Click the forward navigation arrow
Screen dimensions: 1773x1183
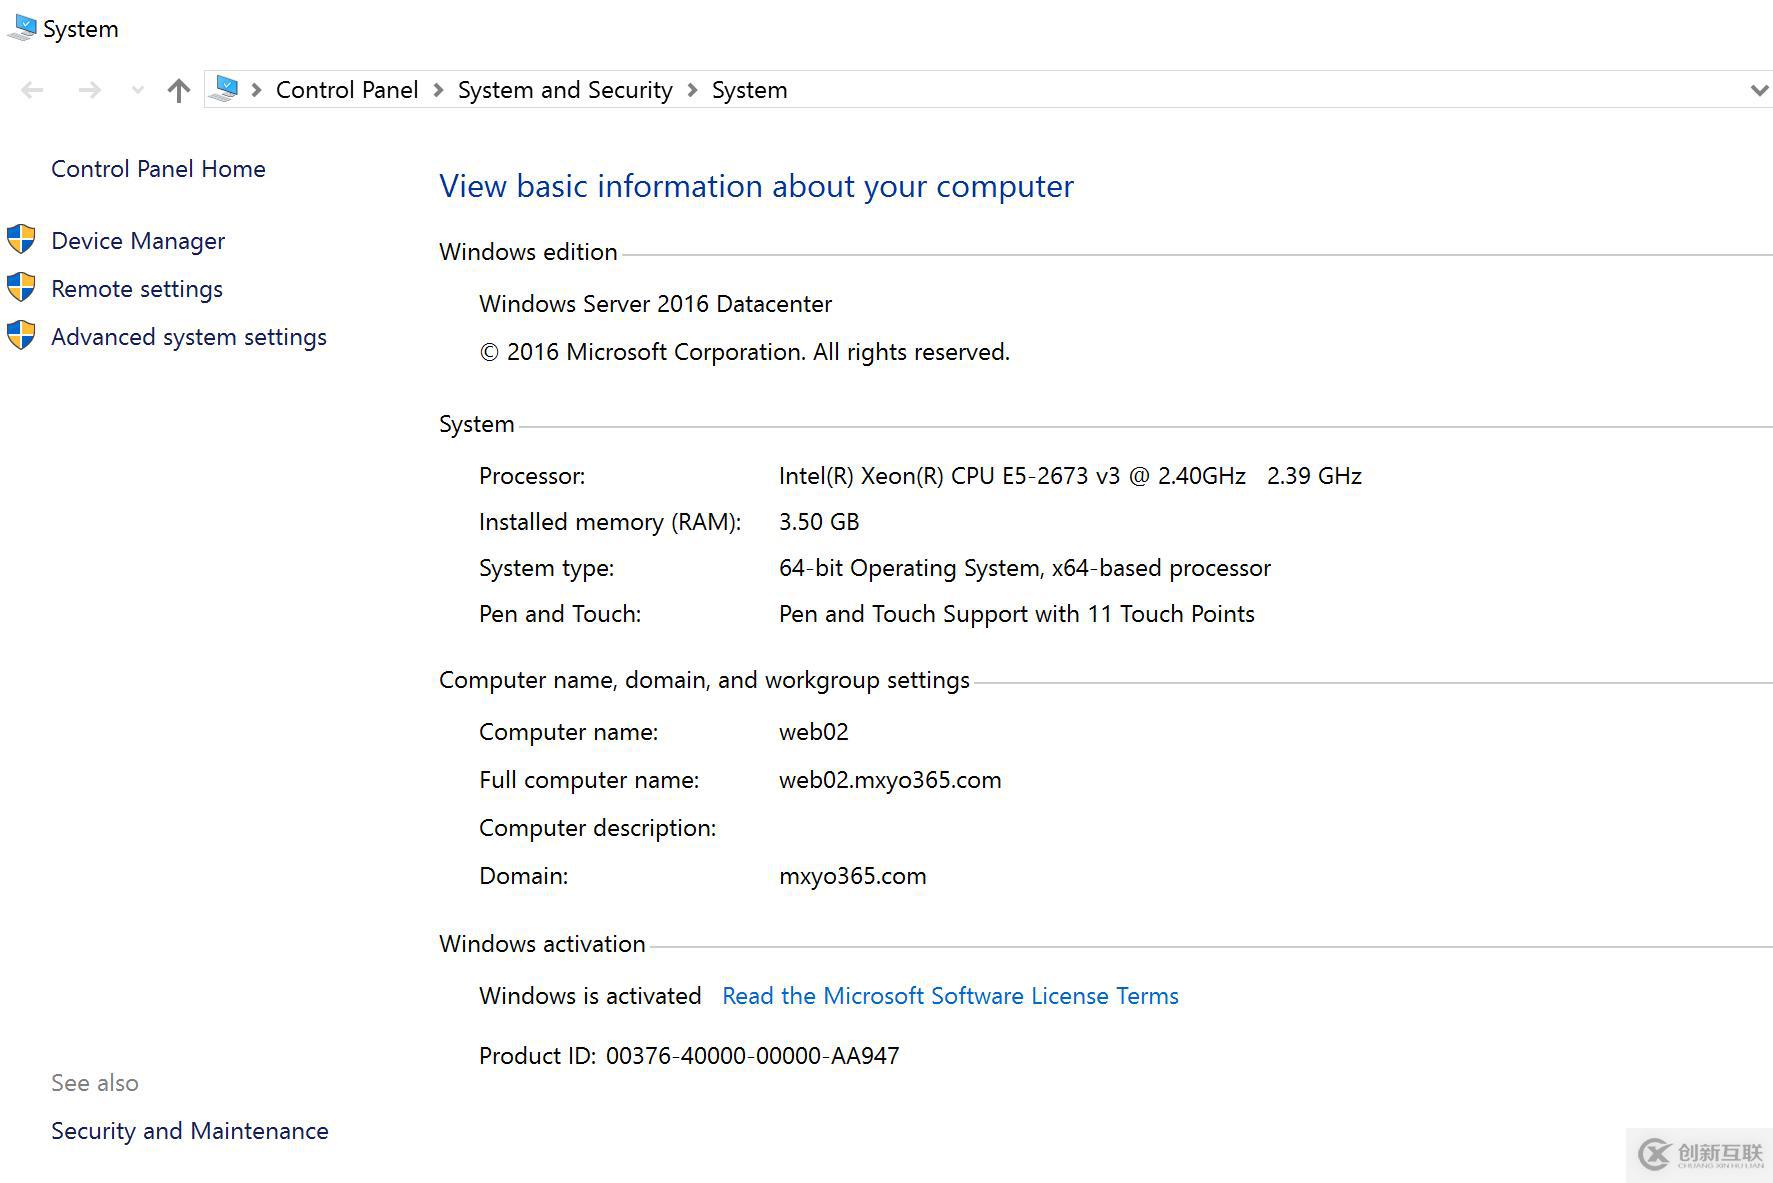pyautogui.click(x=90, y=91)
